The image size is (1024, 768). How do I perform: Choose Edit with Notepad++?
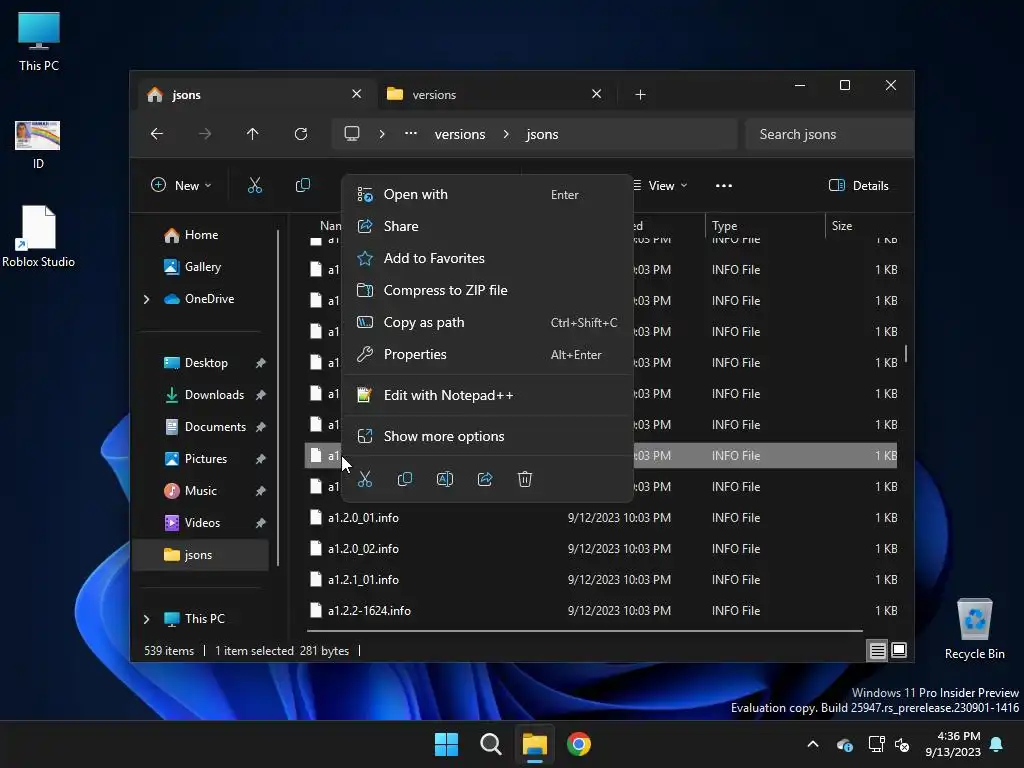(x=487, y=396)
